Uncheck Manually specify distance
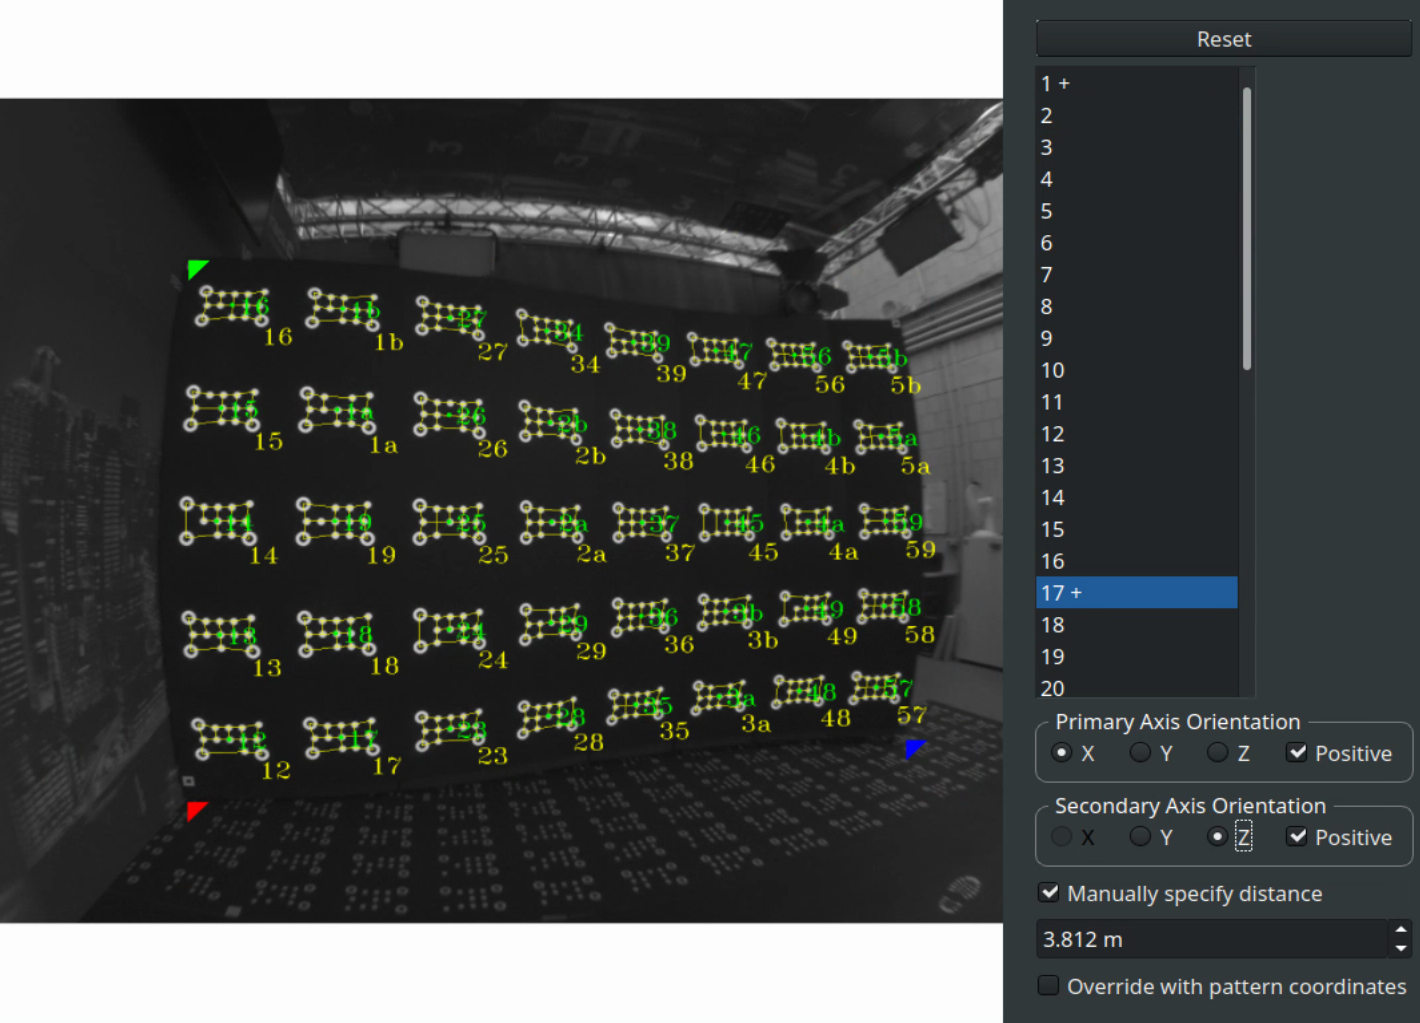 (x=1049, y=893)
